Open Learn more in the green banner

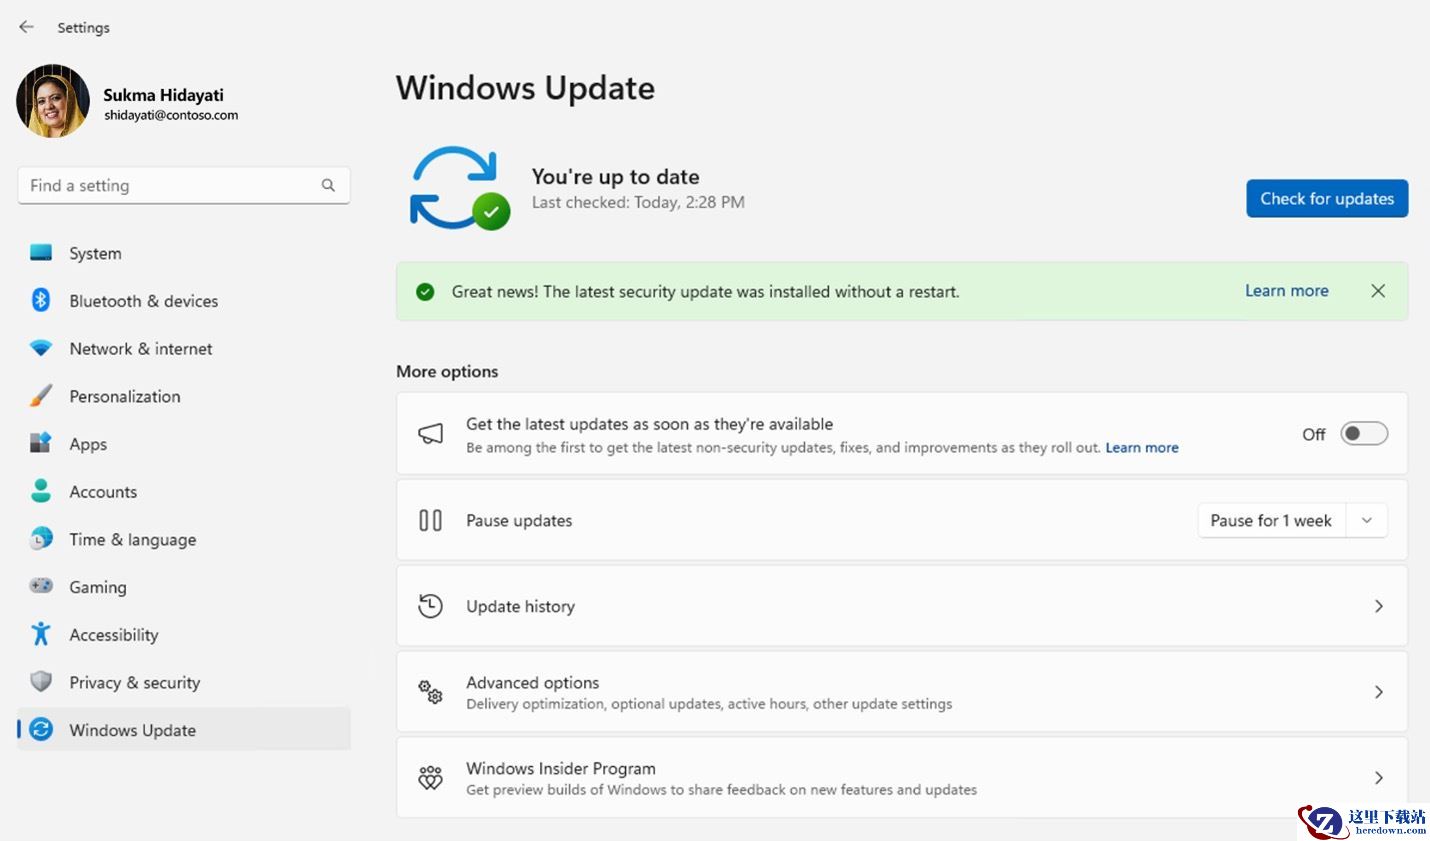pos(1286,291)
